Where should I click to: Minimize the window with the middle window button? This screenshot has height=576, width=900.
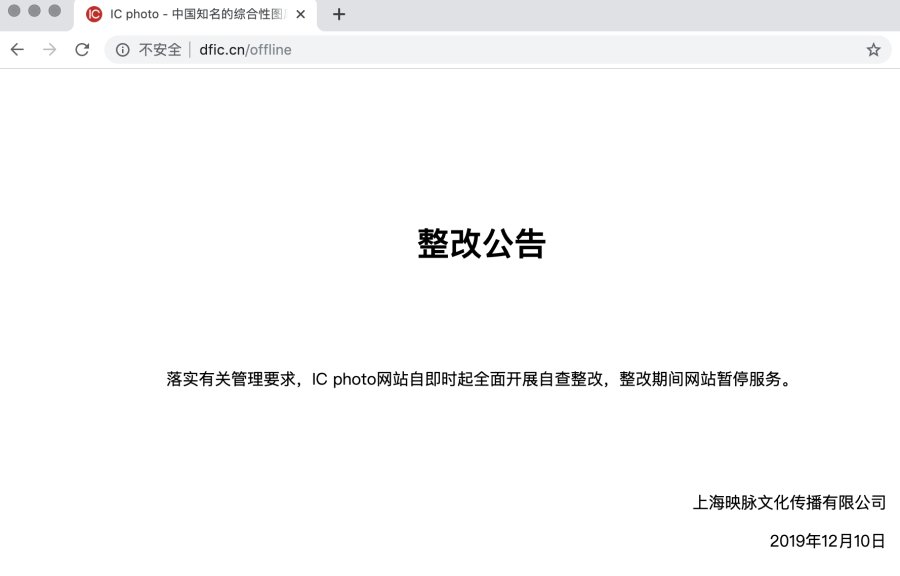click(x=34, y=11)
